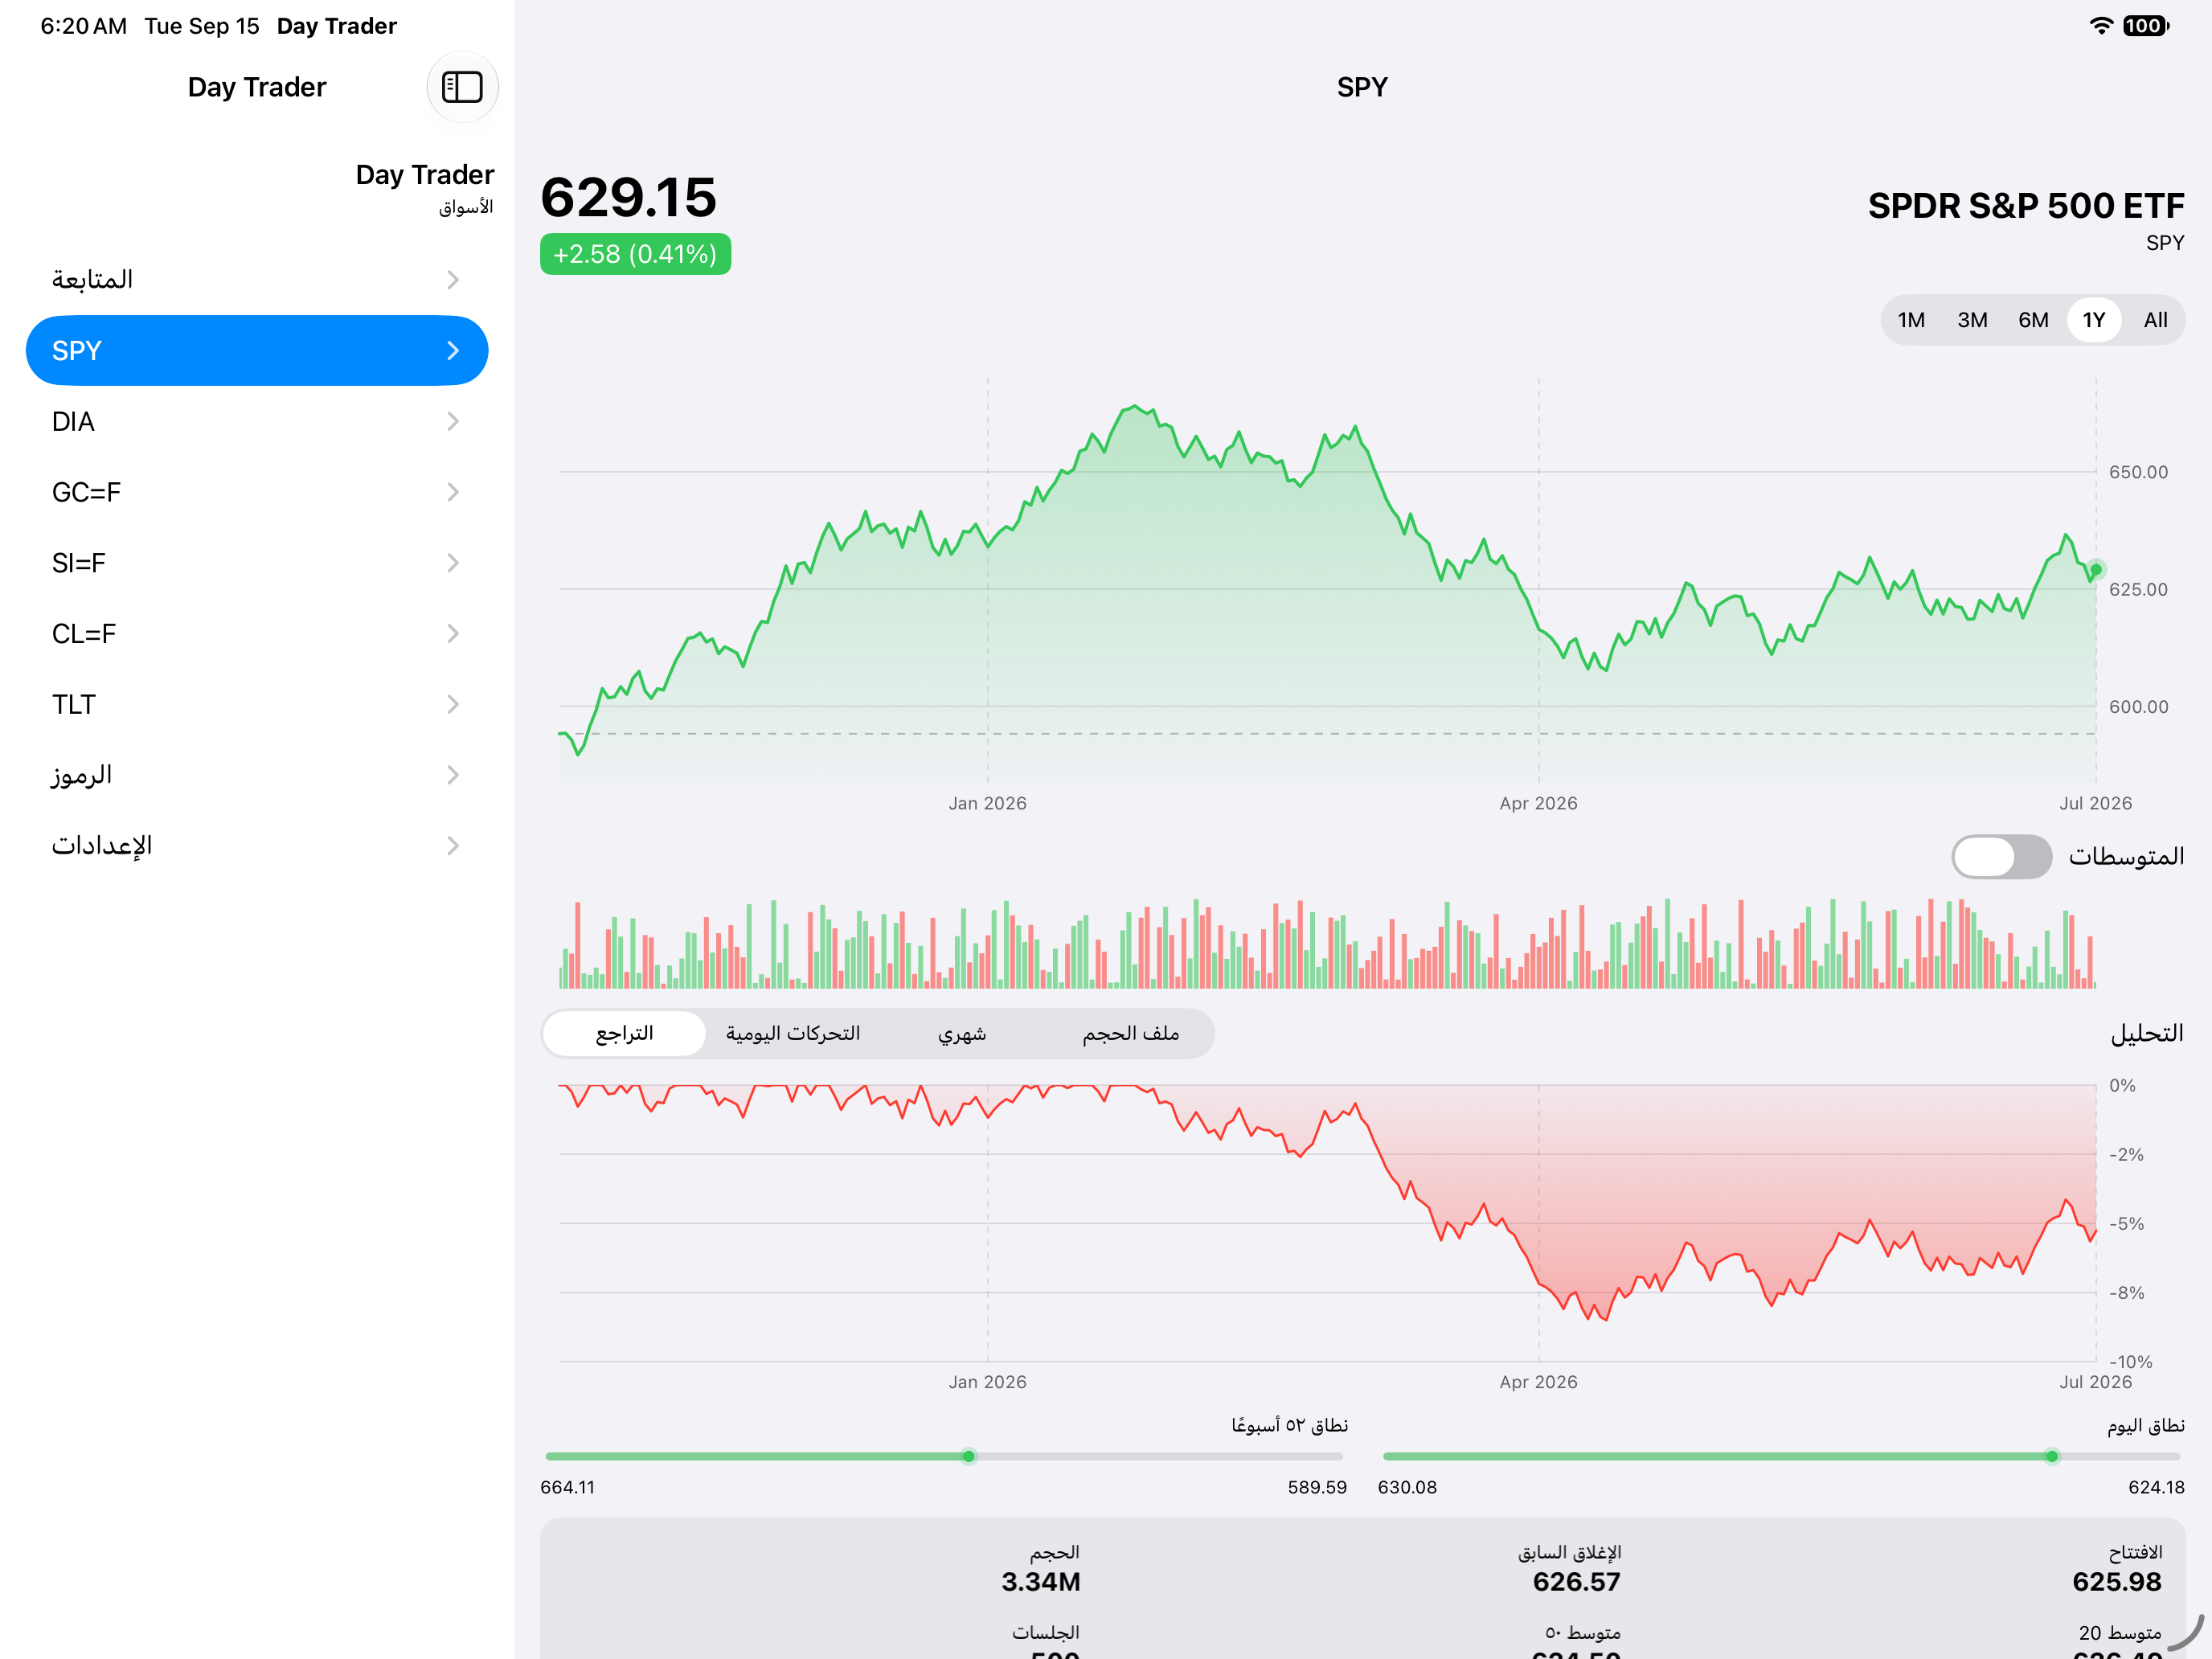Select CL=F in the sidebar list
2212x1659 pixels.
[257, 634]
